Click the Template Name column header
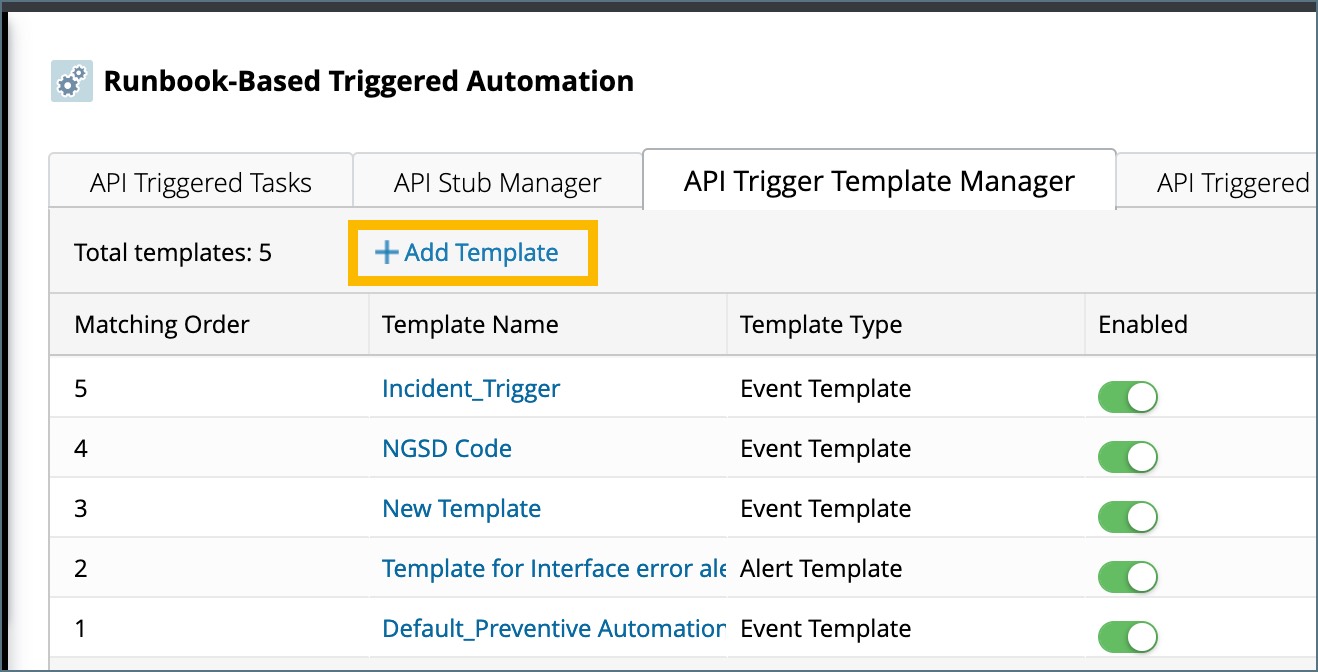The image size is (1318, 672). (x=470, y=324)
